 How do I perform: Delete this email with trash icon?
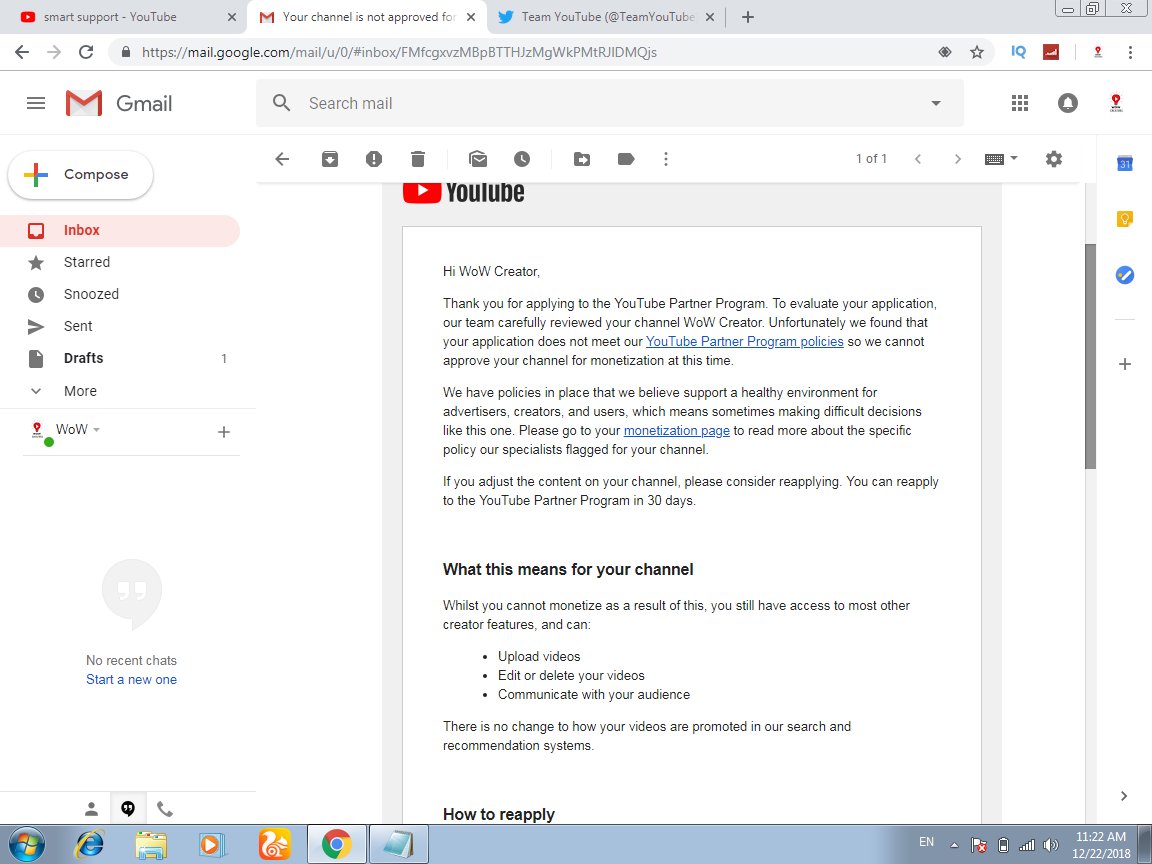tap(418, 159)
